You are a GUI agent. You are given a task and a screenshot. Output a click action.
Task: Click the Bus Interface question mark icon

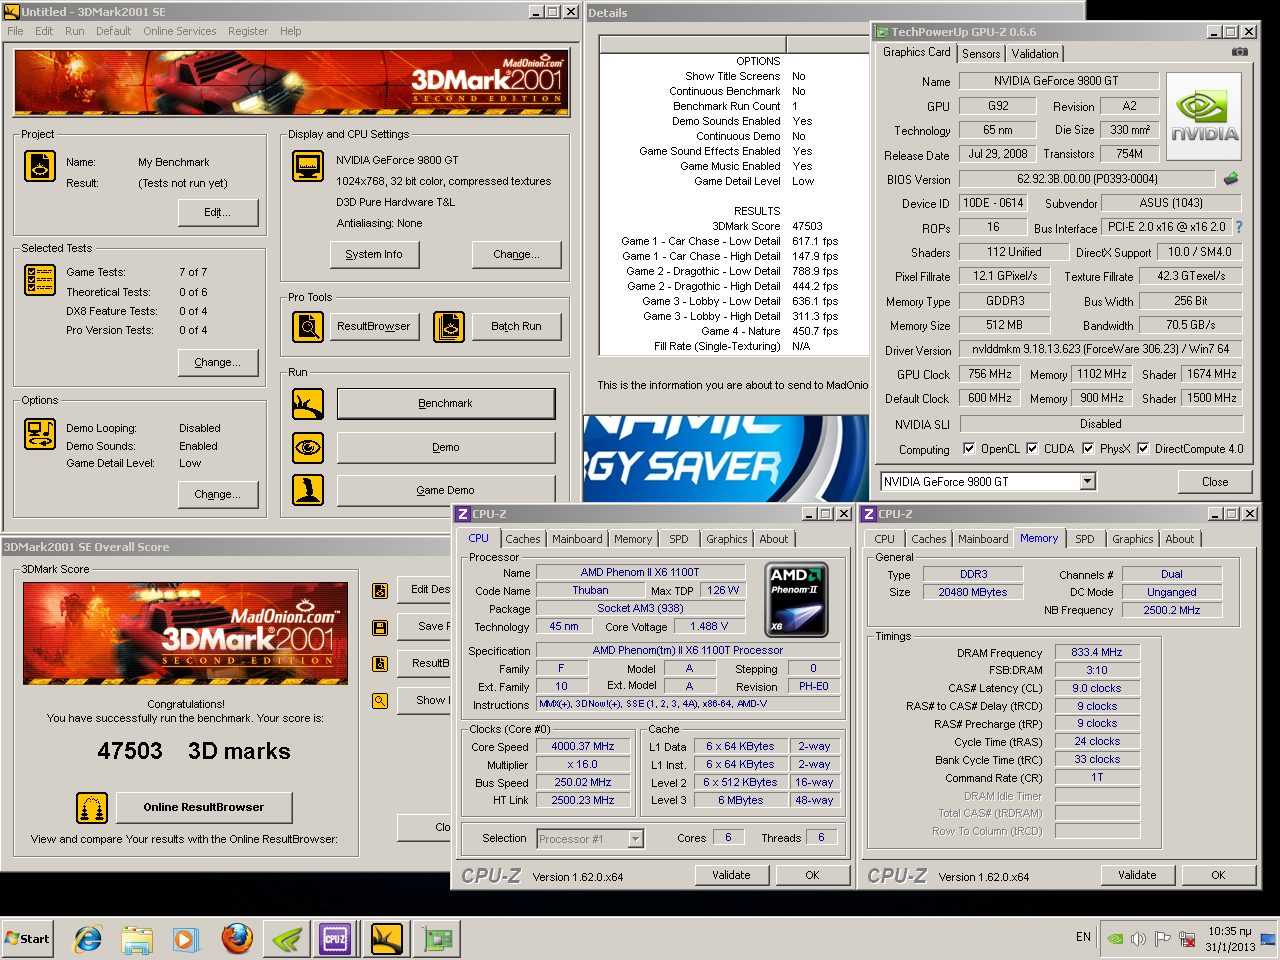point(1239,227)
